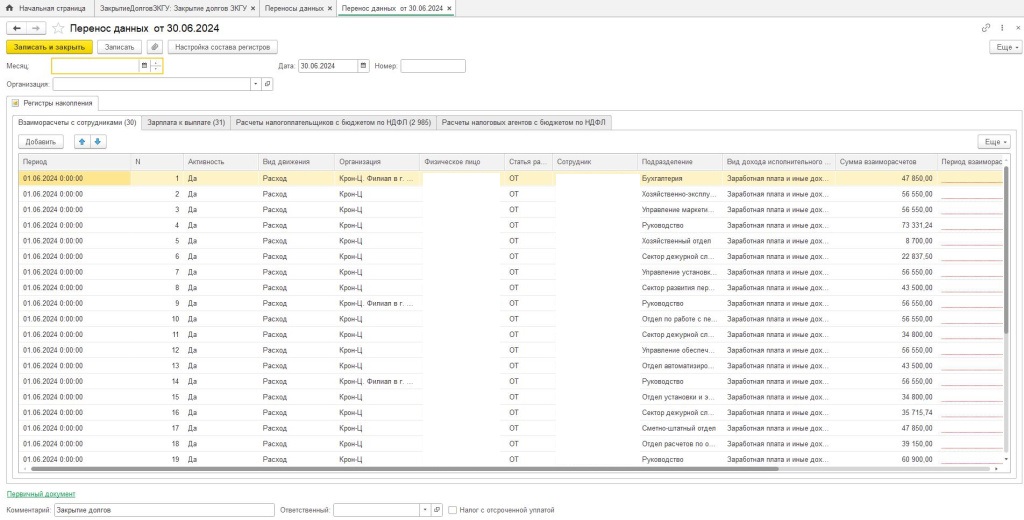Image resolution: width=1024 pixels, height=520 pixels.
Task: Select cell Сметно-штатный отдел
Action: tap(679, 429)
